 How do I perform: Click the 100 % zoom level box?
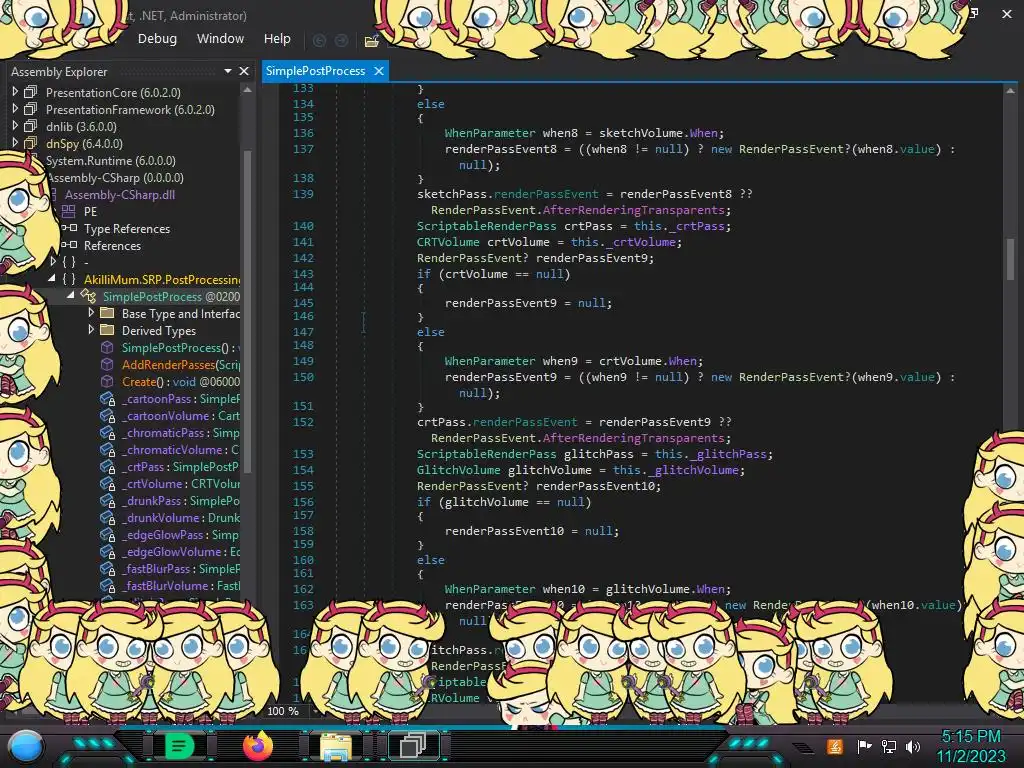click(x=283, y=711)
